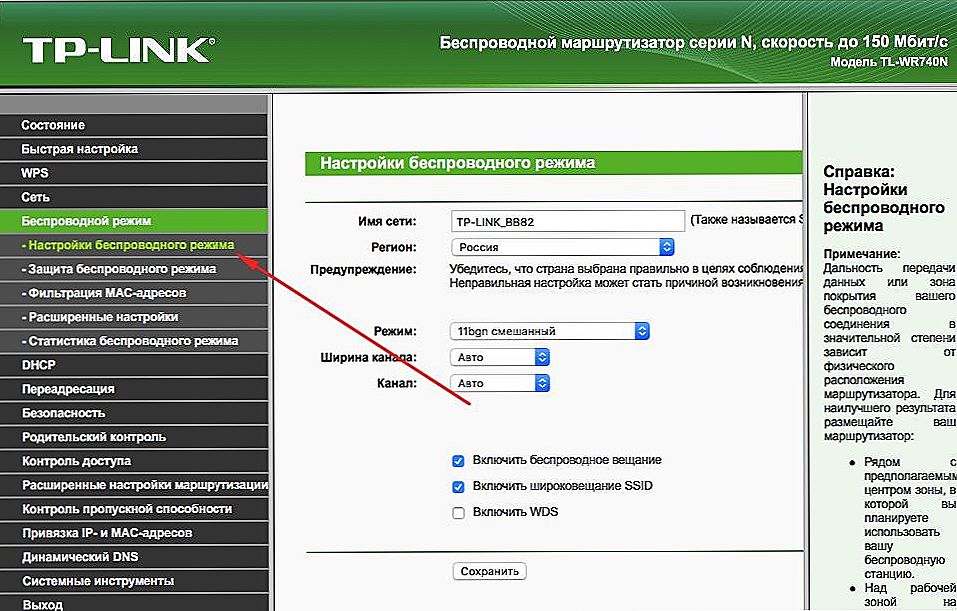
Task: Go to Фильтрация MAC-адресов
Action: tap(134, 293)
